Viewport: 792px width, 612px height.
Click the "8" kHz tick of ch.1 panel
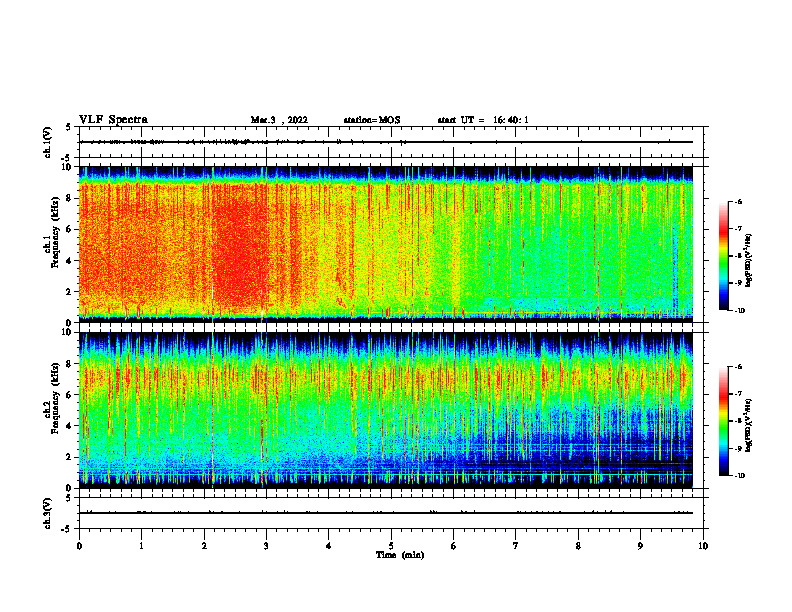click(x=70, y=198)
